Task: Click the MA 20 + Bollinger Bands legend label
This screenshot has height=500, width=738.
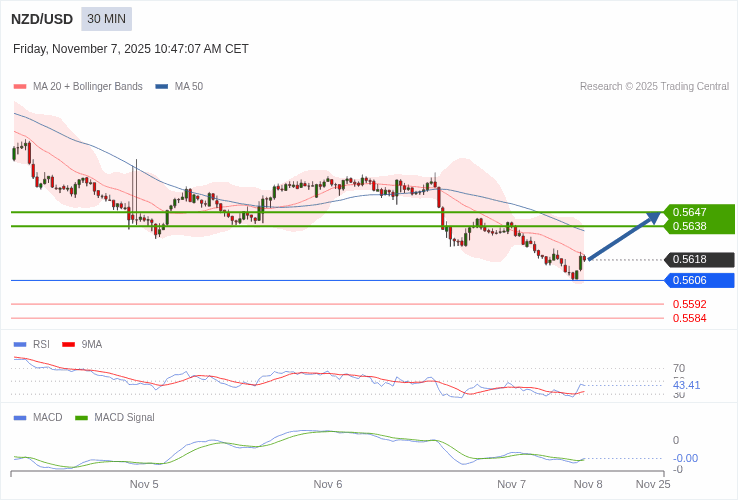Action: click(x=88, y=87)
